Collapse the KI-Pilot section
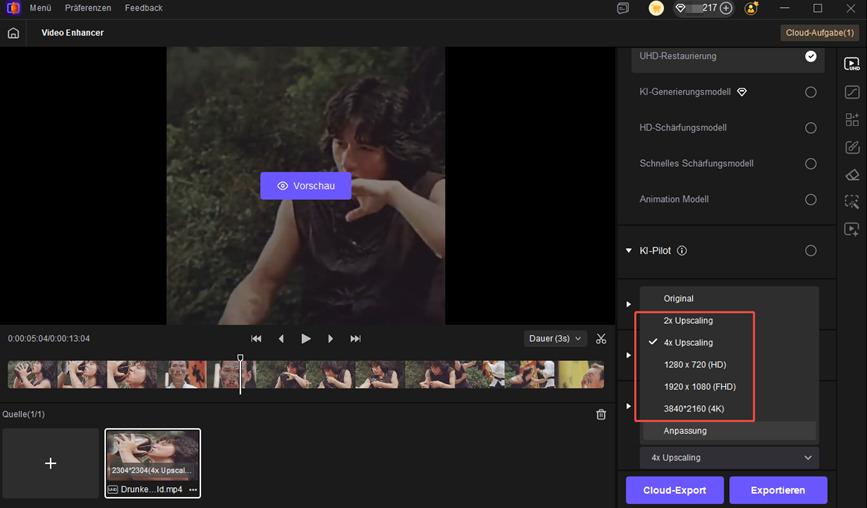This screenshot has width=867, height=508. click(x=629, y=251)
